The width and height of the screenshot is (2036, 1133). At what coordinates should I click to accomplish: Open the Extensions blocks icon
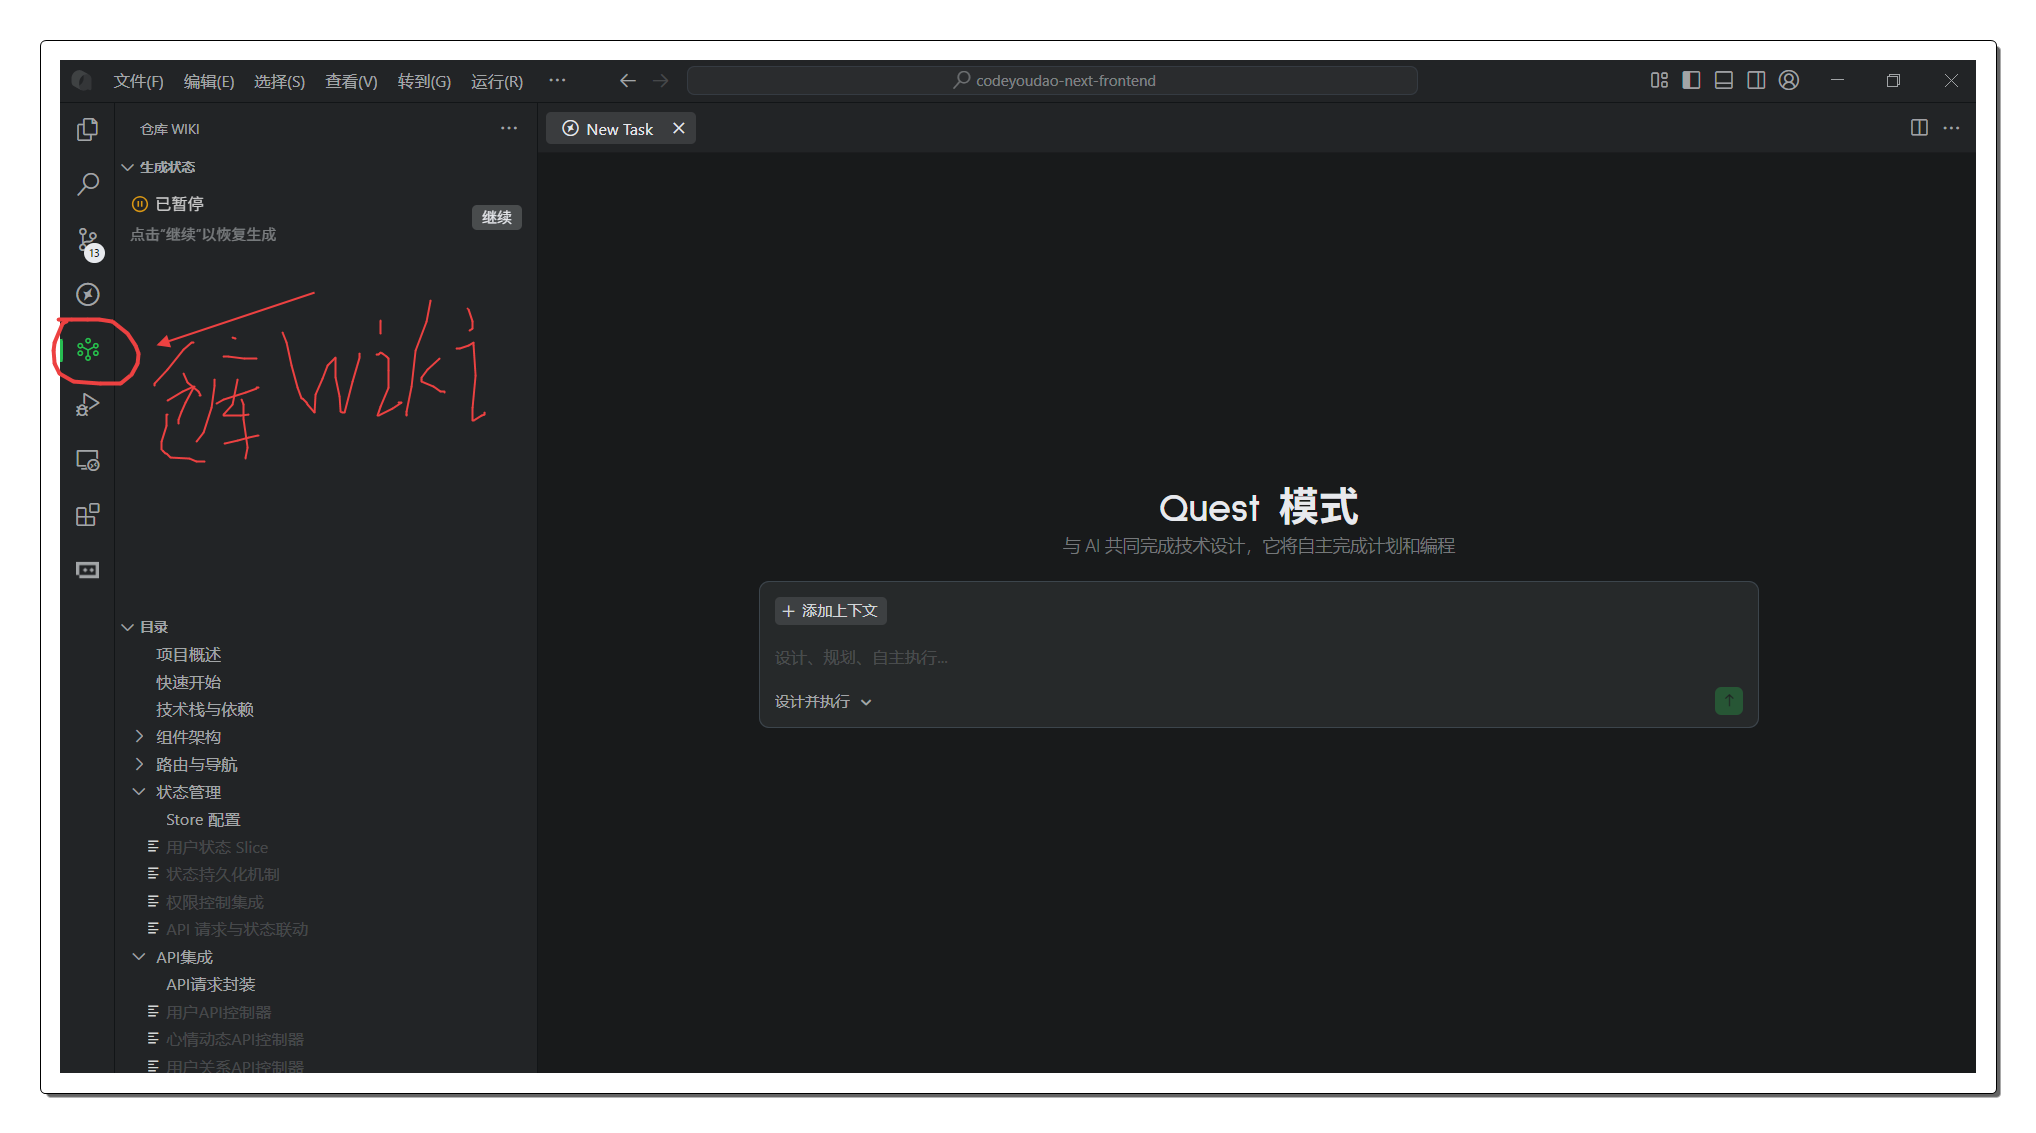click(88, 515)
